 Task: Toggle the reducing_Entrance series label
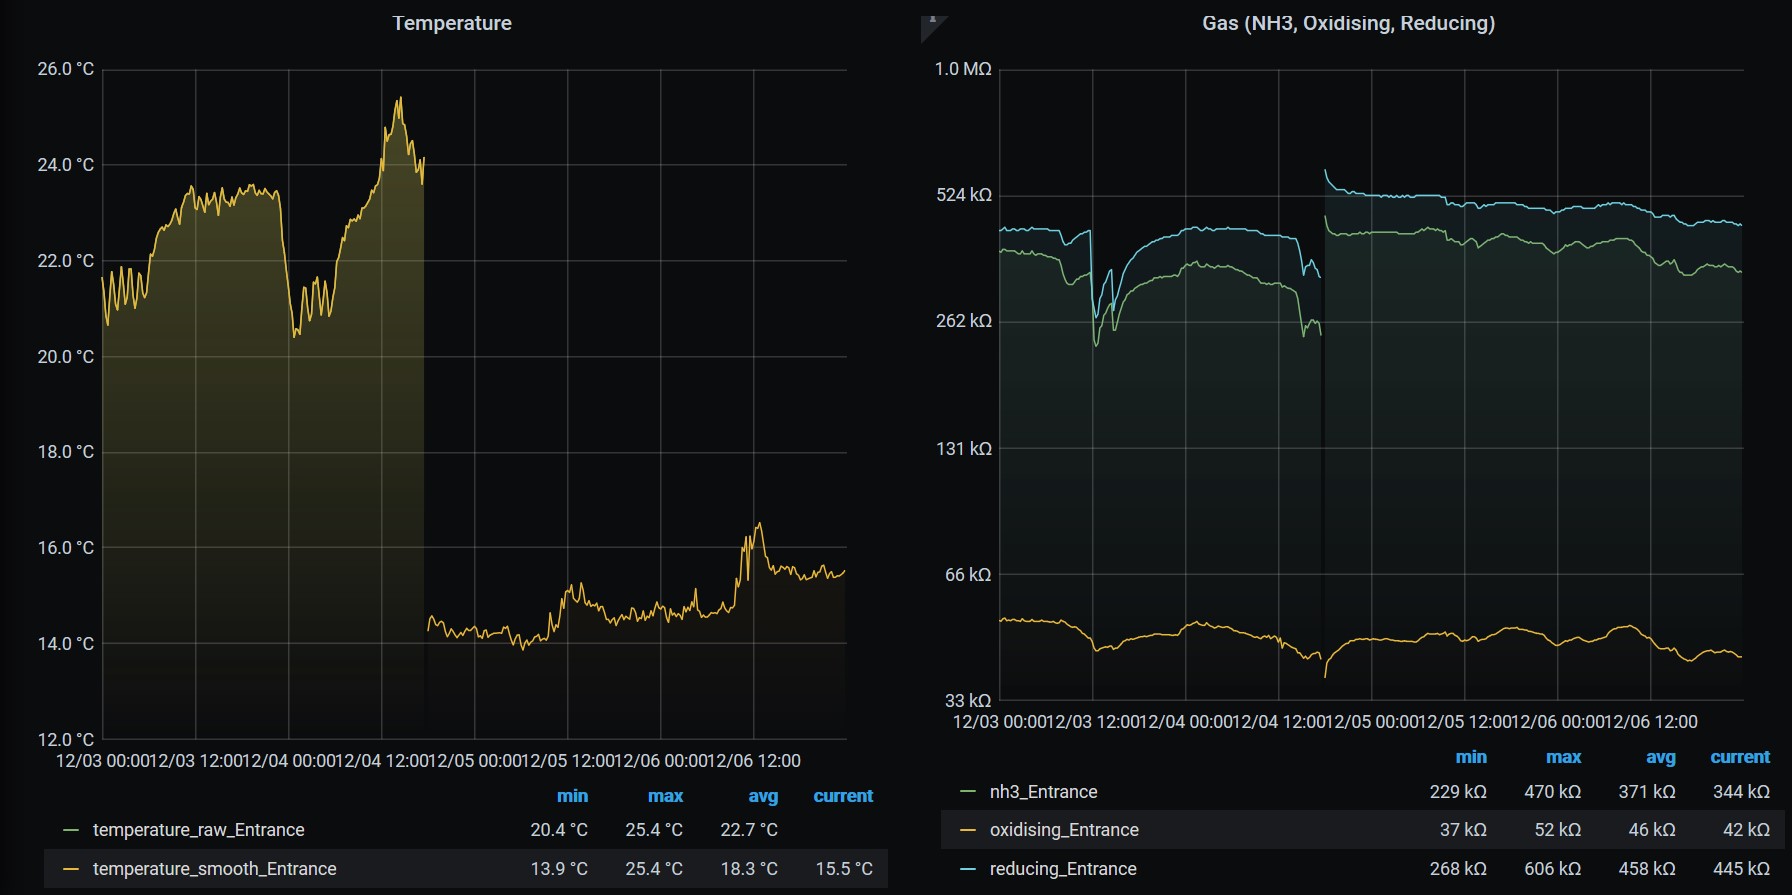tap(1062, 869)
